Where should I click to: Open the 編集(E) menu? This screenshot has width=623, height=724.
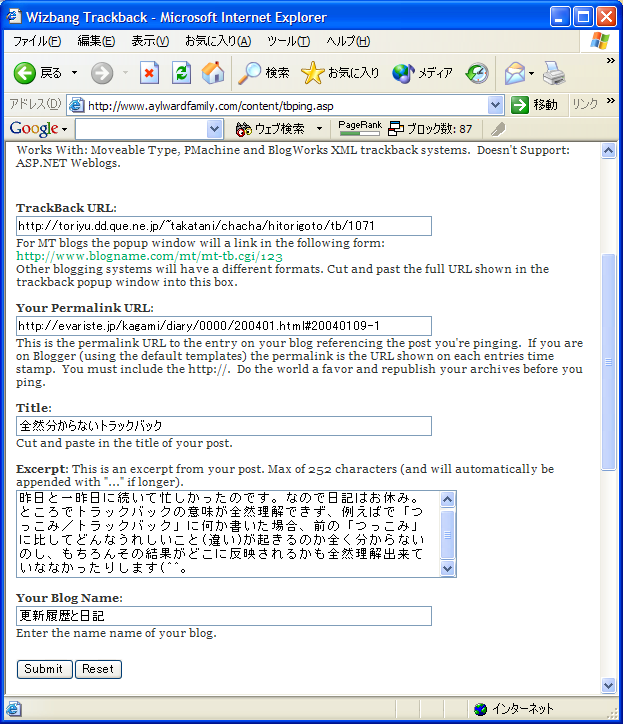[96, 42]
